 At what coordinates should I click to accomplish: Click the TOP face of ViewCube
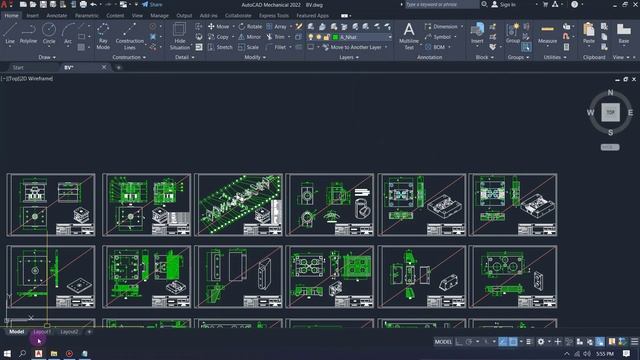click(x=610, y=112)
